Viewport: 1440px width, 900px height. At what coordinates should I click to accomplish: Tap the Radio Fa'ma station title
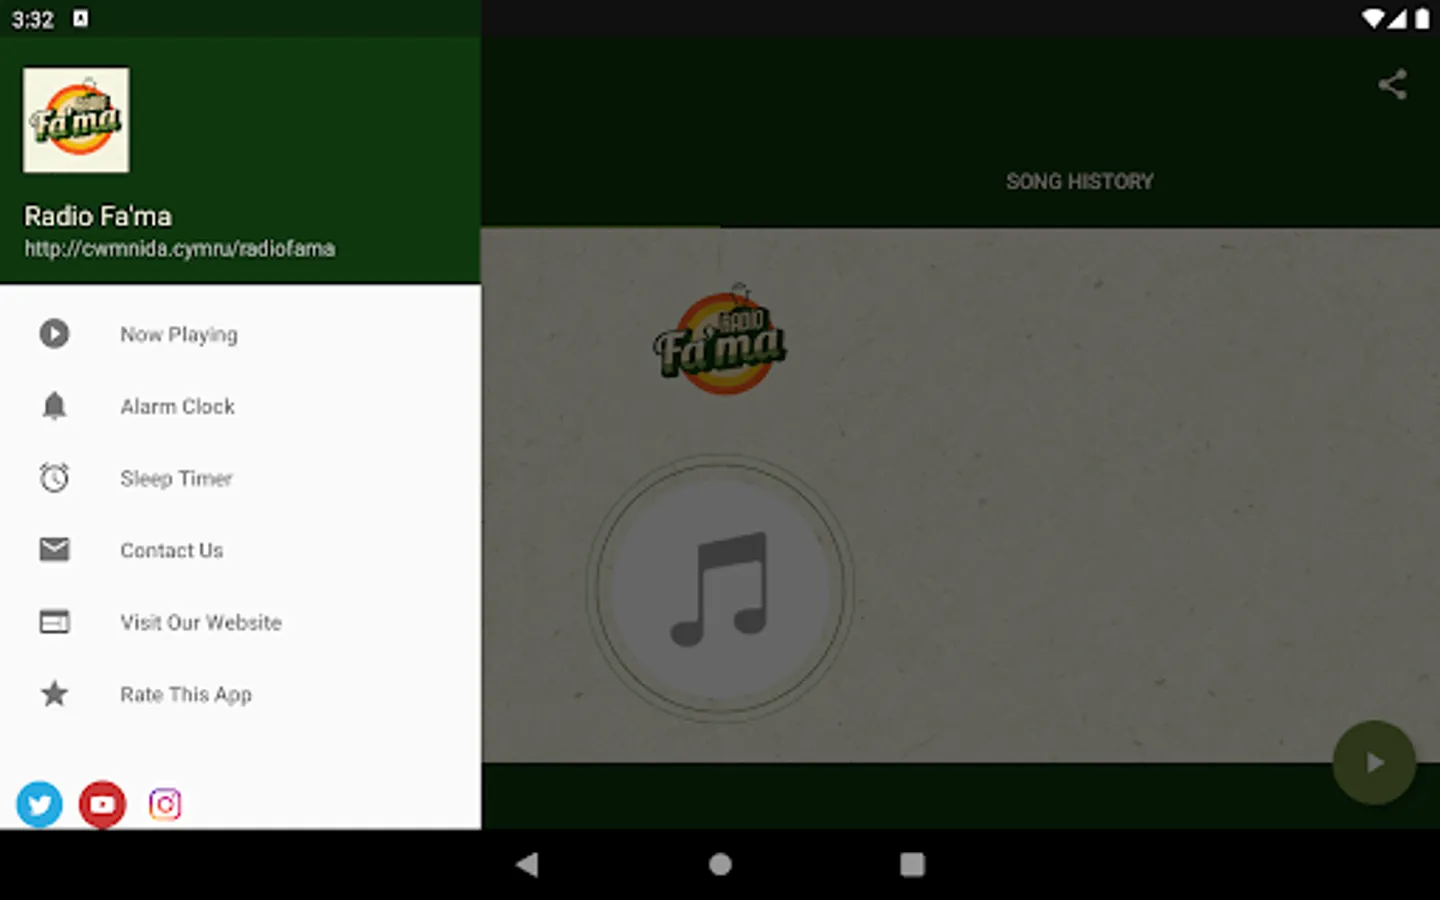tap(98, 216)
